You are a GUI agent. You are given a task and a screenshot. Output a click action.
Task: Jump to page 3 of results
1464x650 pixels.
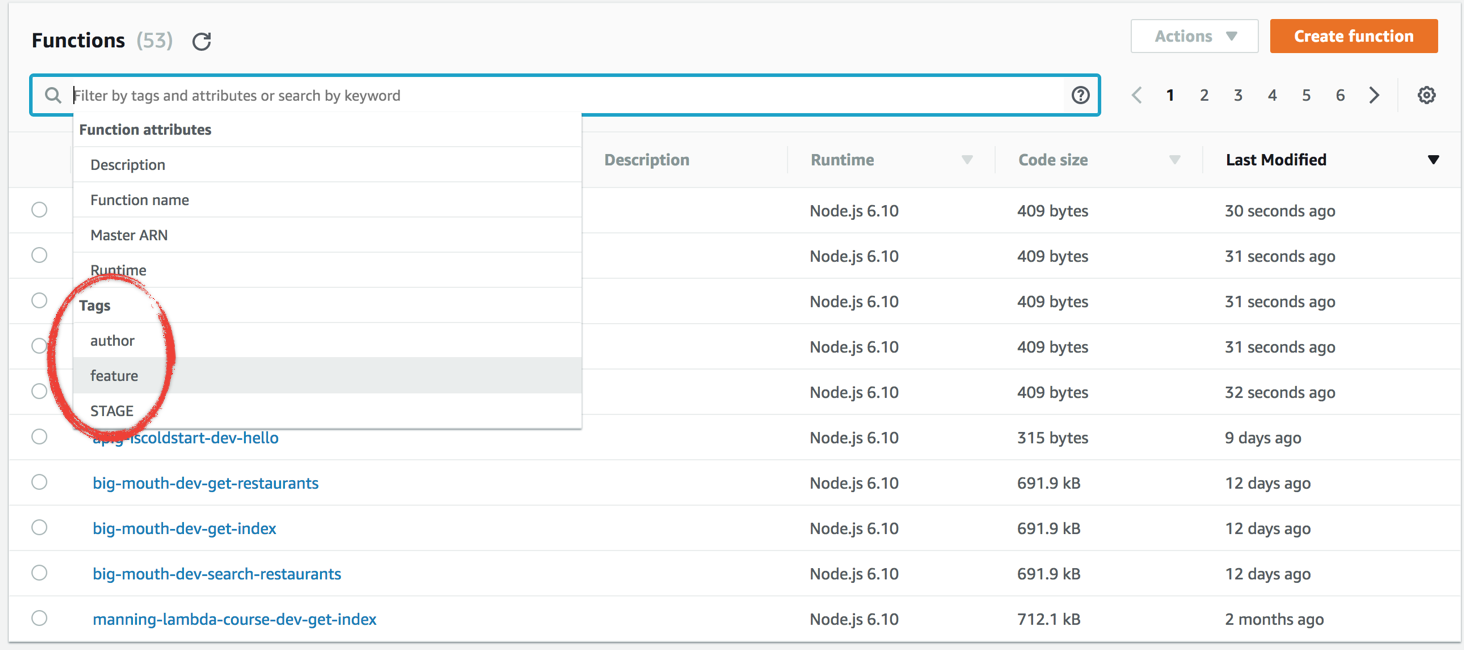(x=1238, y=95)
